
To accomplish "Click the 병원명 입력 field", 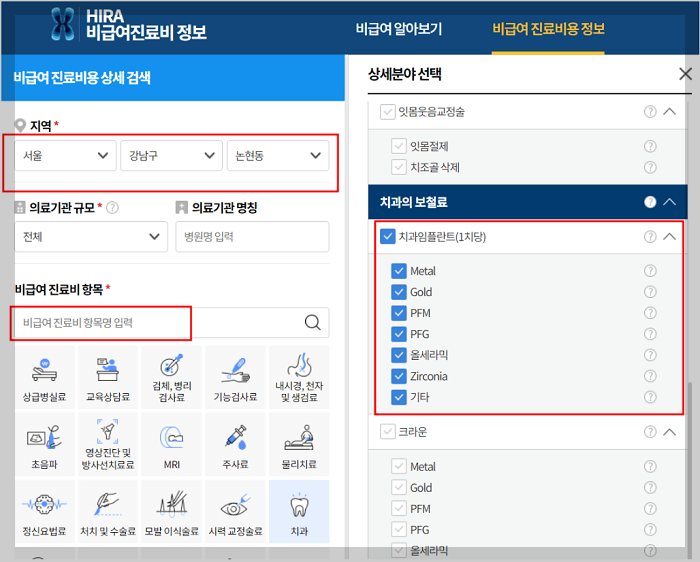I will [252, 237].
